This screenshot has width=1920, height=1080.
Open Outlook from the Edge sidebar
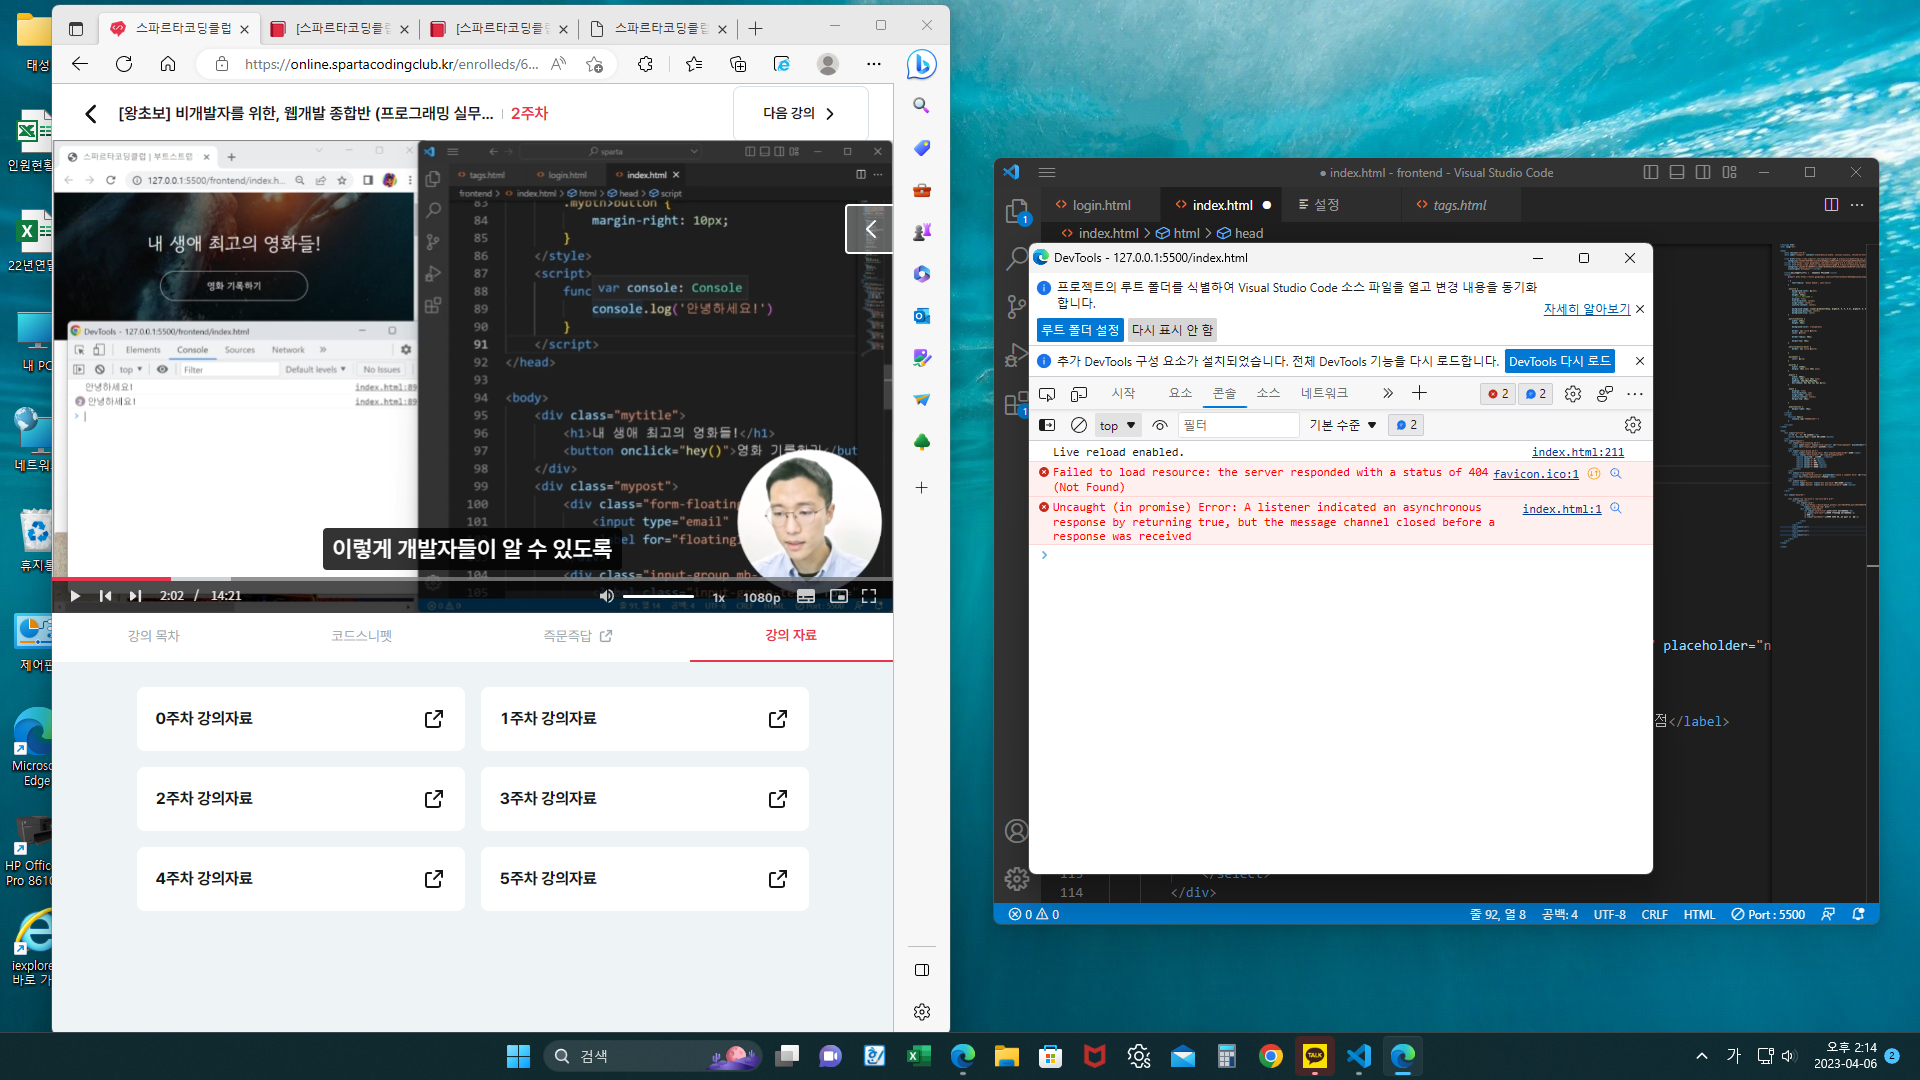tap(922, 316)
